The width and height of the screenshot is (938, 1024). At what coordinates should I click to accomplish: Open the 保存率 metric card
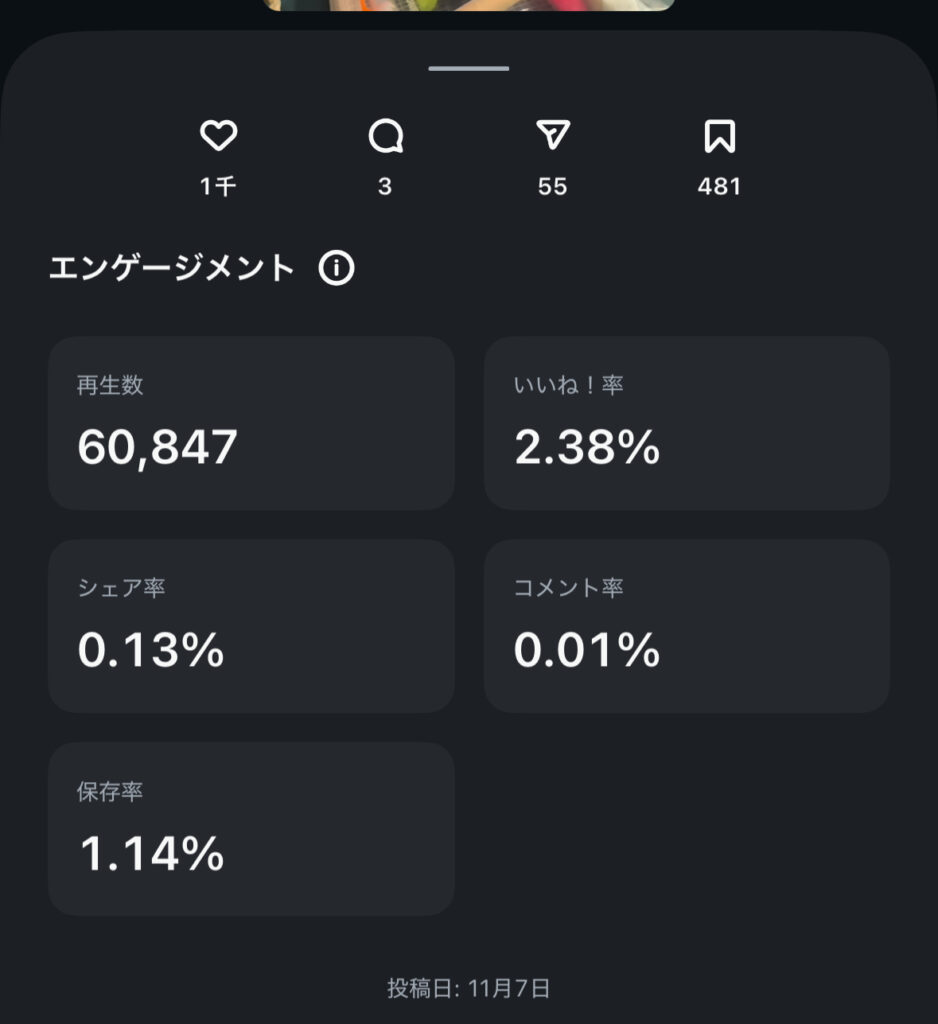pyautogui.click(x=251, y=828)
